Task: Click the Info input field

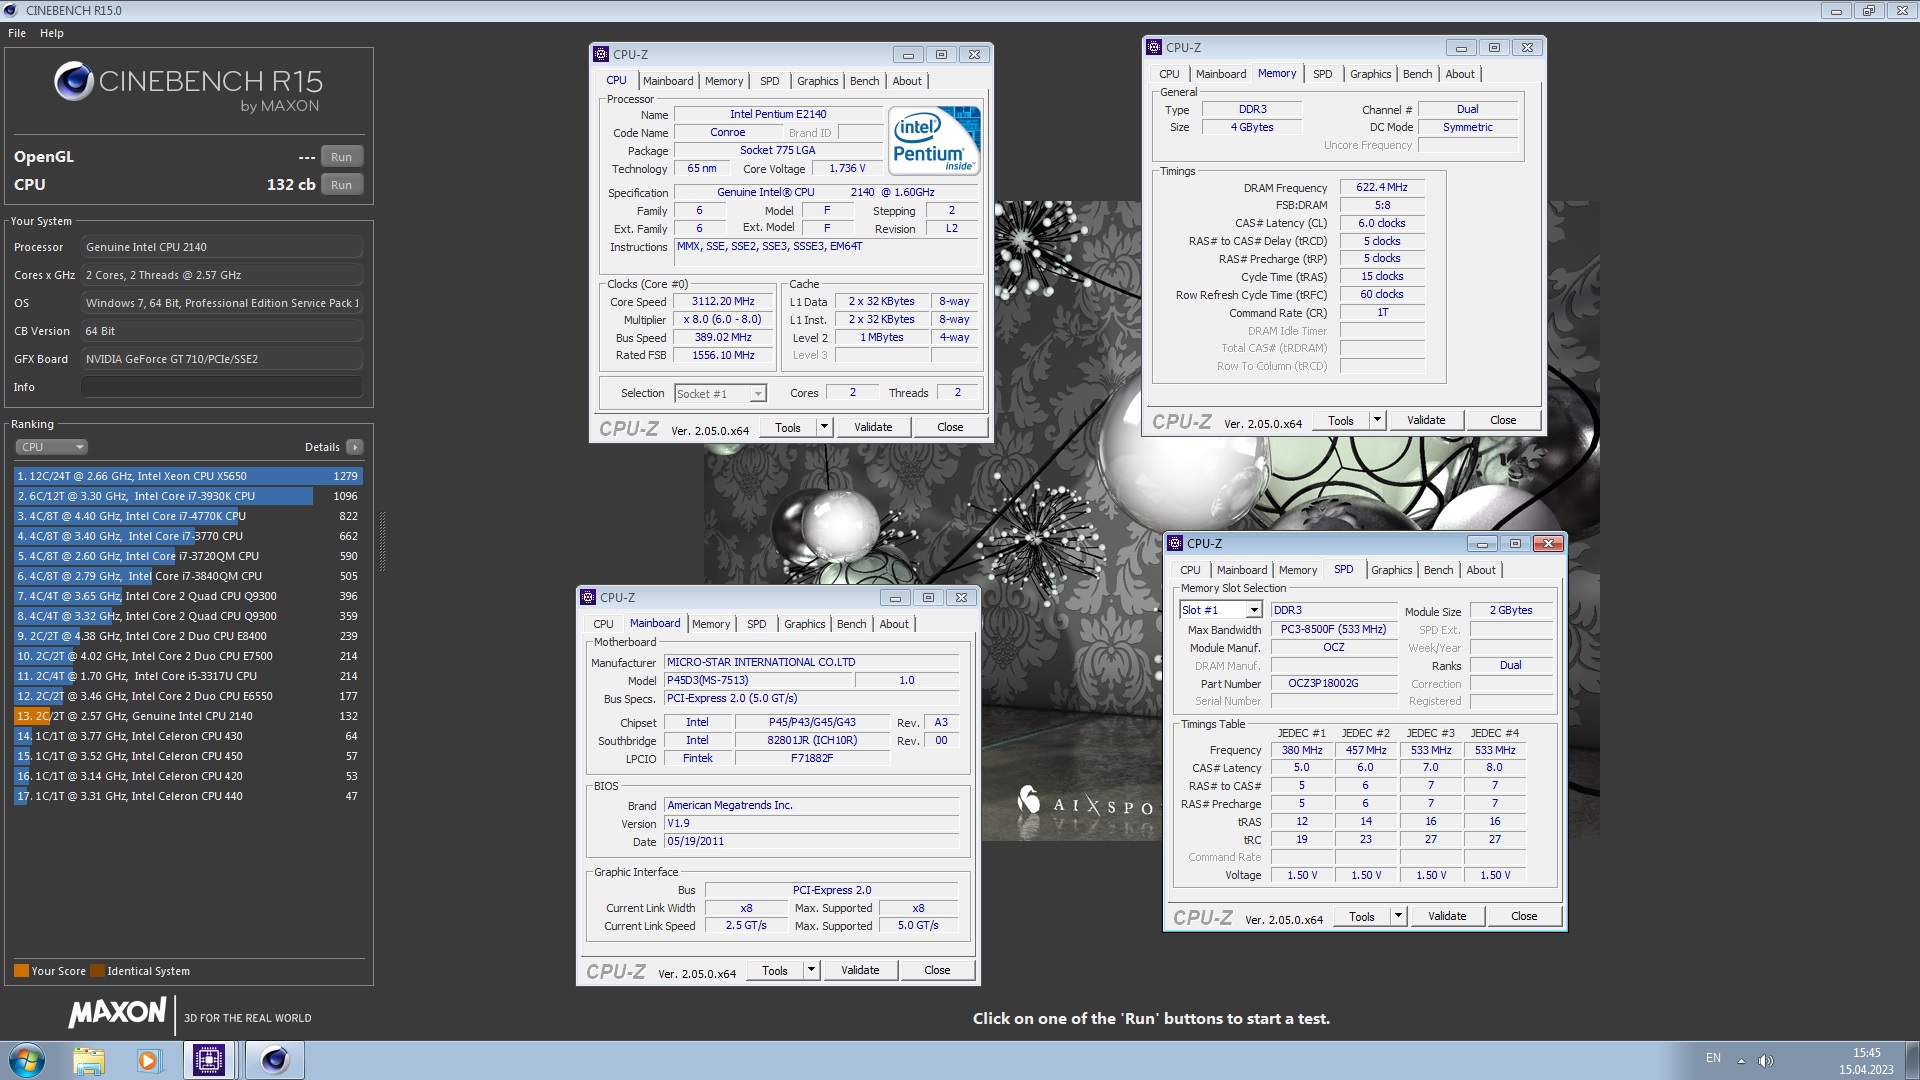Action: [x=221, y=387]
